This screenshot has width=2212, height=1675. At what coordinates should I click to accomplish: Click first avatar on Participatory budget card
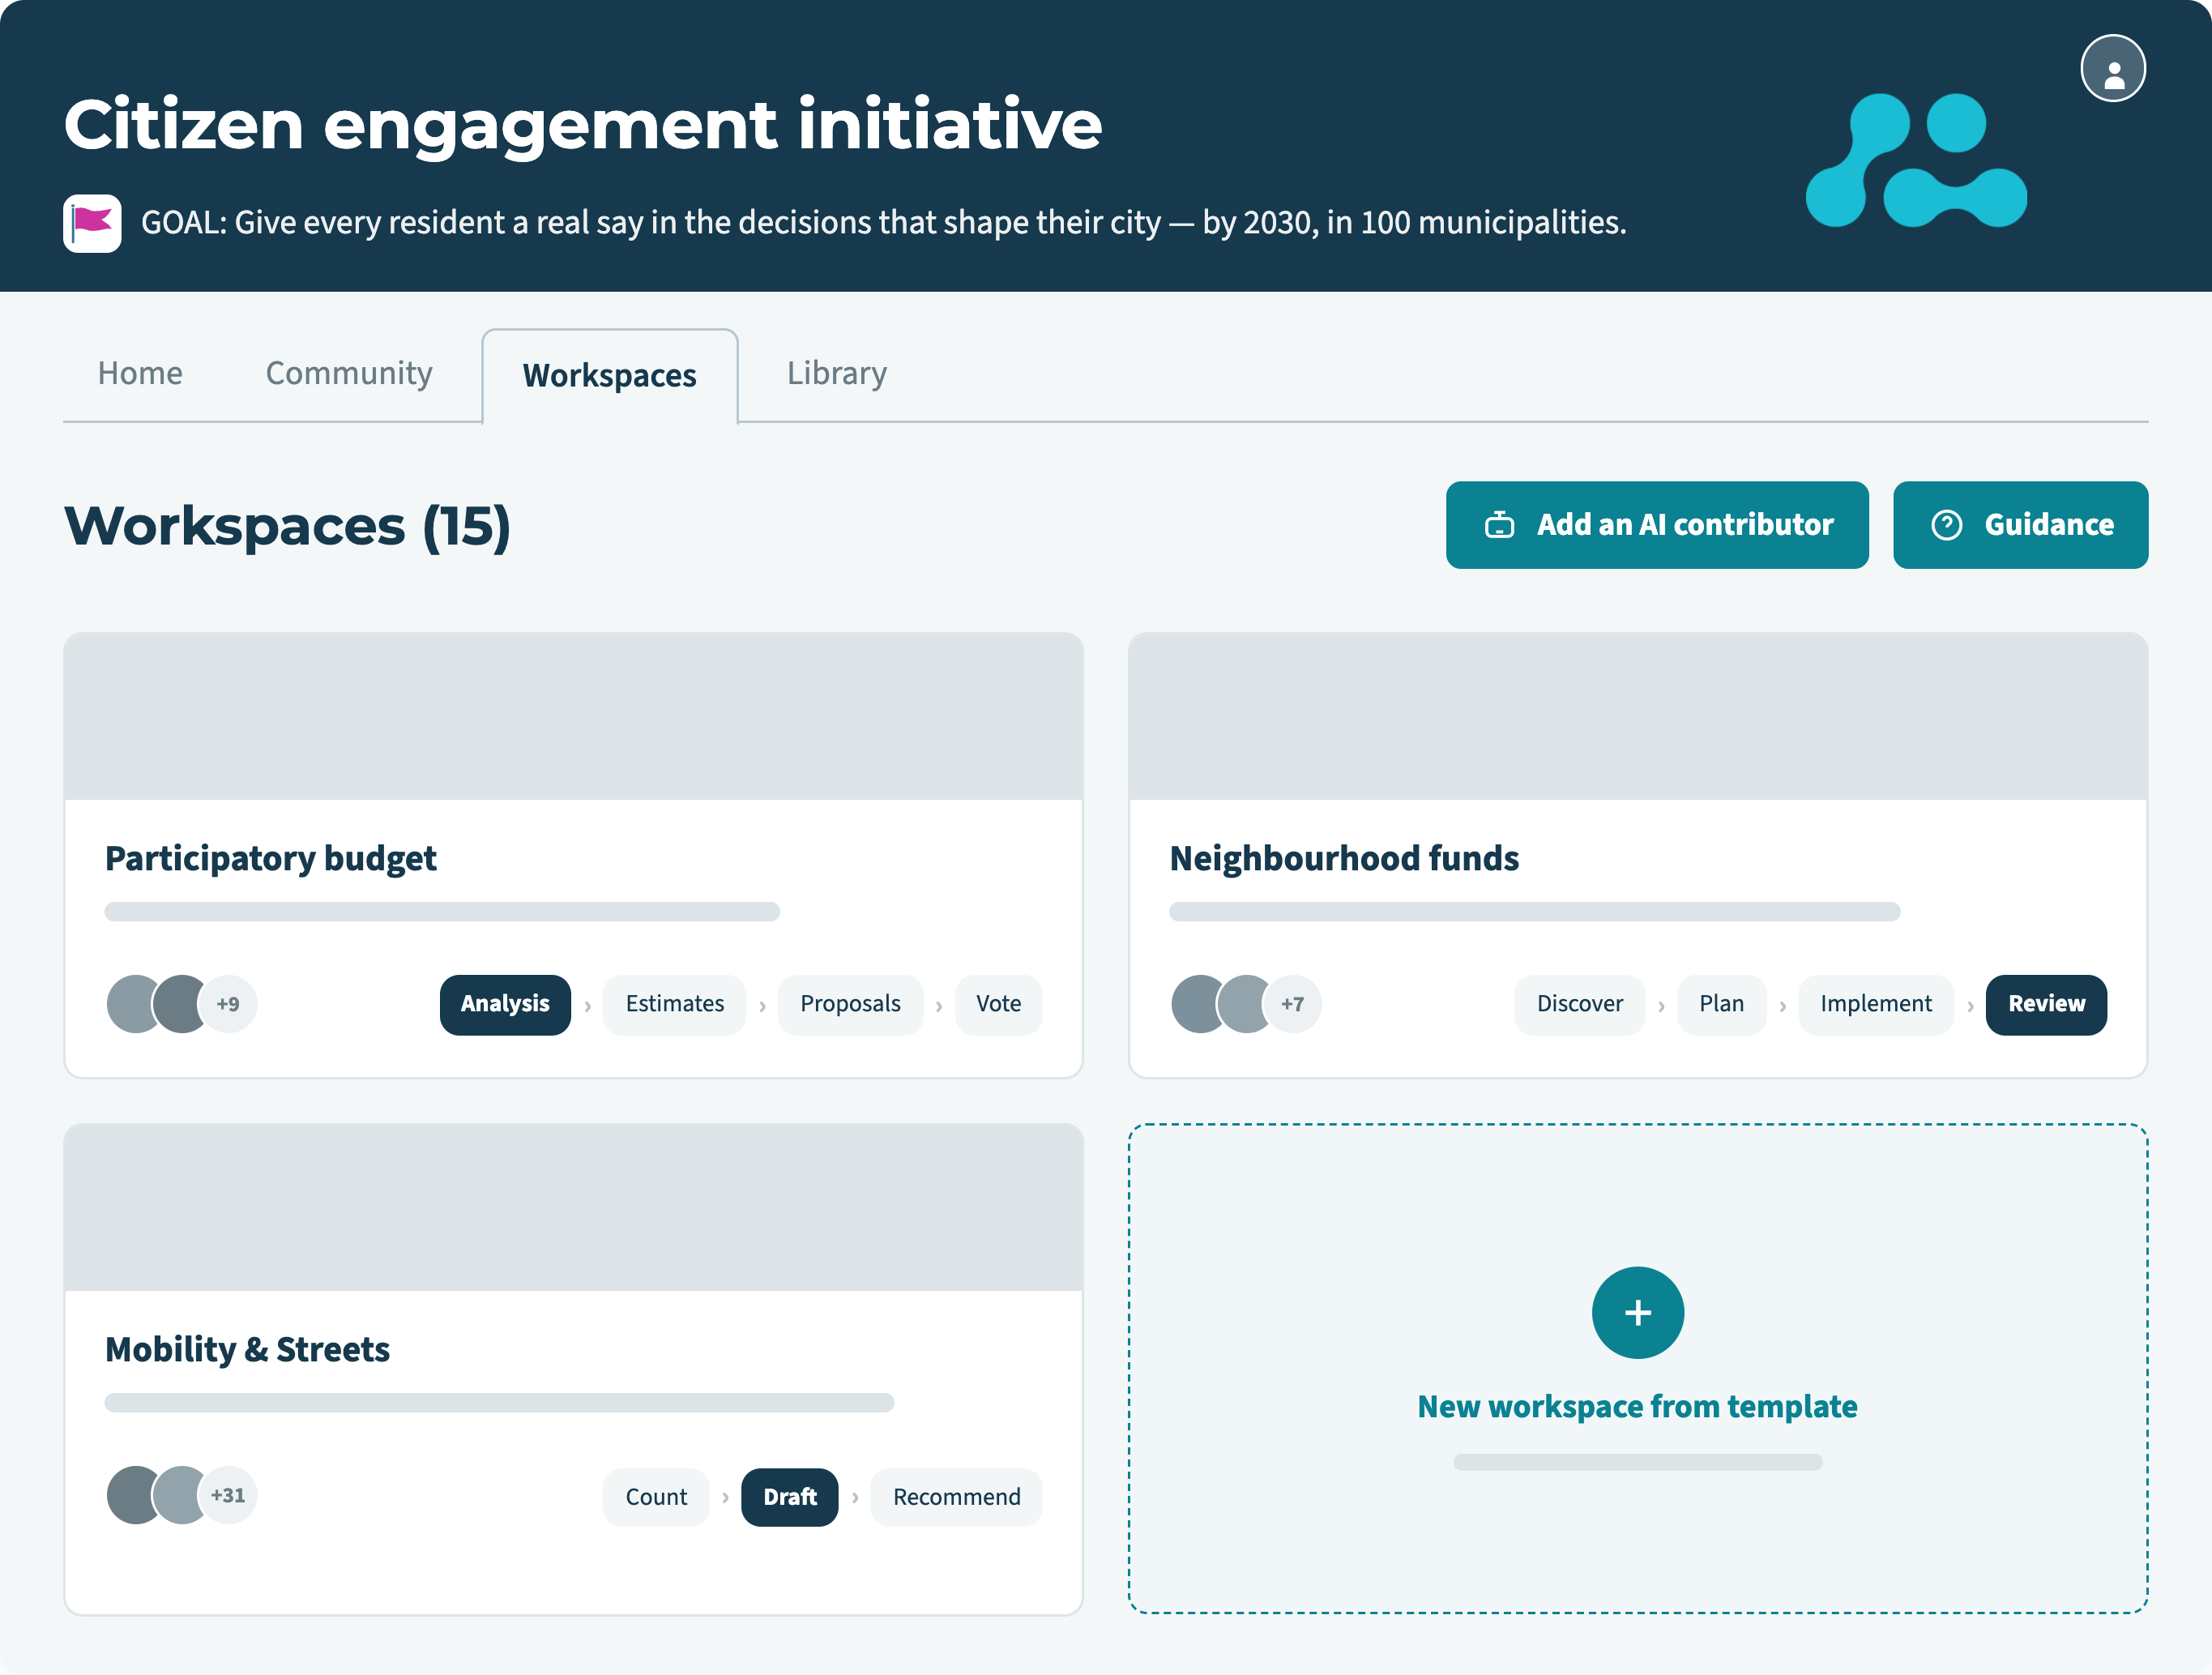click(132, 1004)
